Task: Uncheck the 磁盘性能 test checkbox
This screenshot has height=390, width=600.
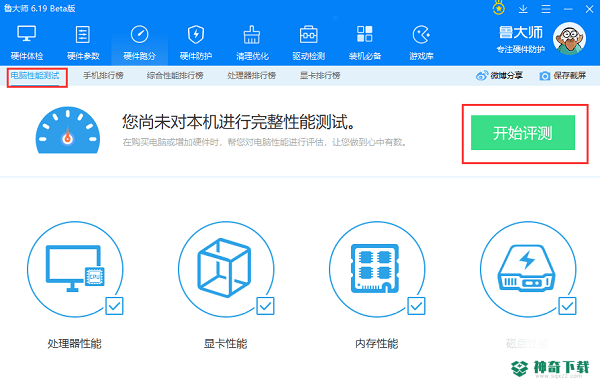Action: [x=567, y=306]
